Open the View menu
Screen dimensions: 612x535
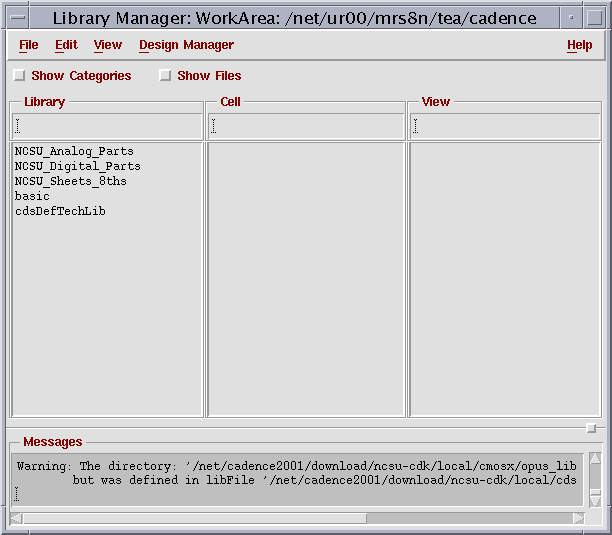coord(108,45)
